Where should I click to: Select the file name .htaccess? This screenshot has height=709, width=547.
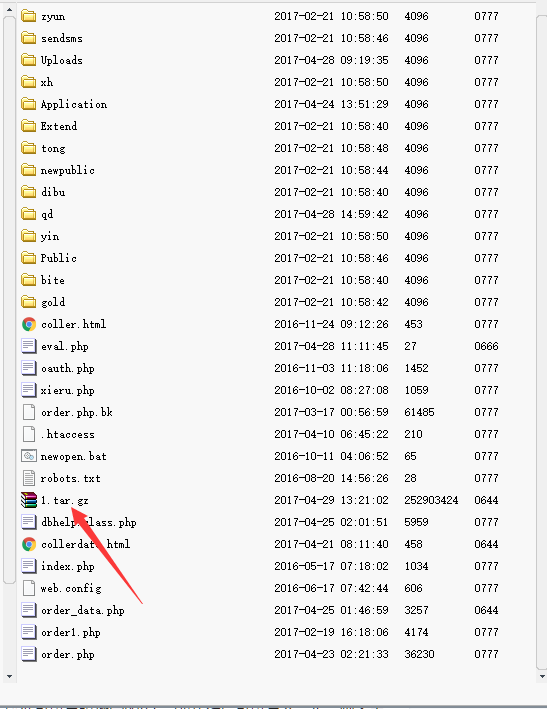pos(68,435)
